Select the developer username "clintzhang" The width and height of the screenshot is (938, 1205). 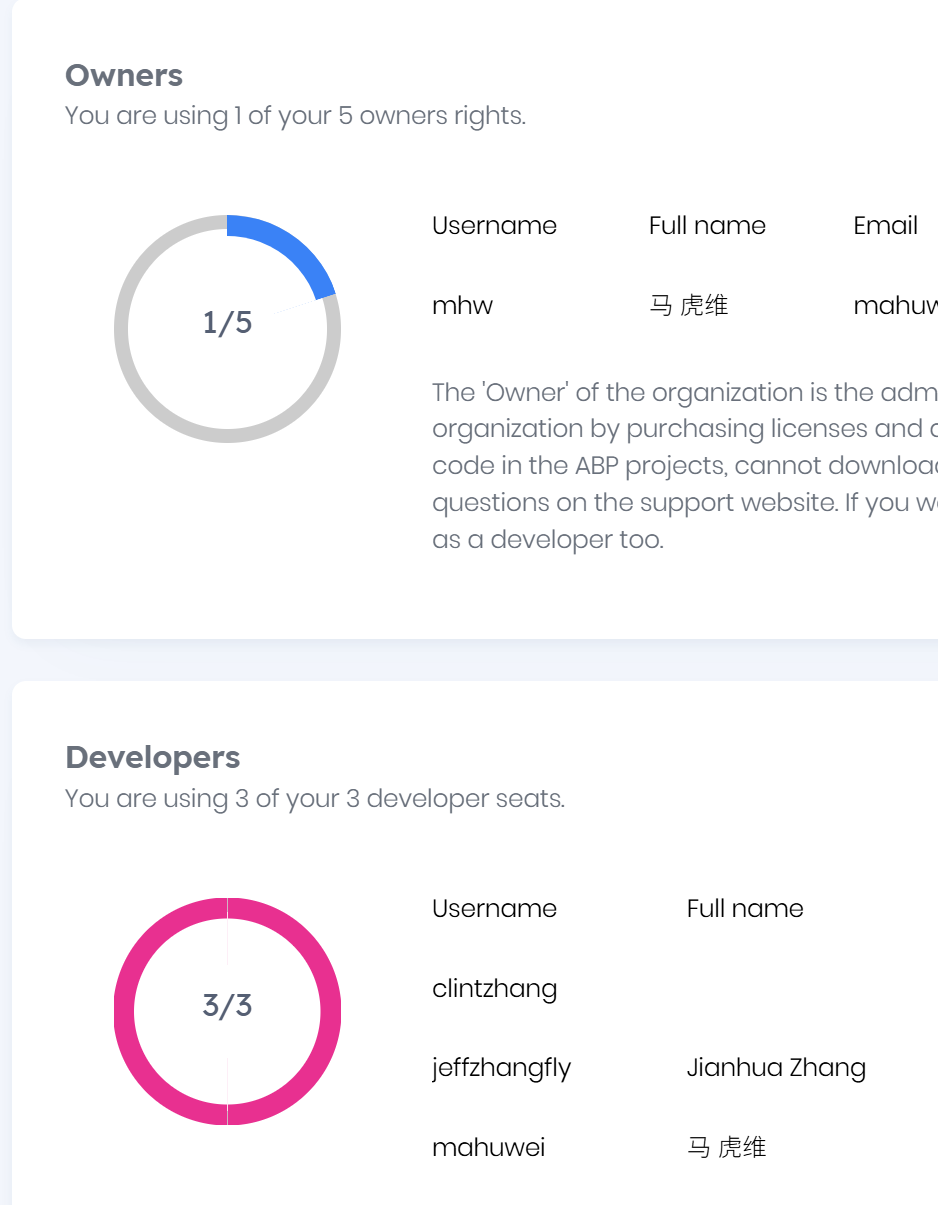[494, 989]
